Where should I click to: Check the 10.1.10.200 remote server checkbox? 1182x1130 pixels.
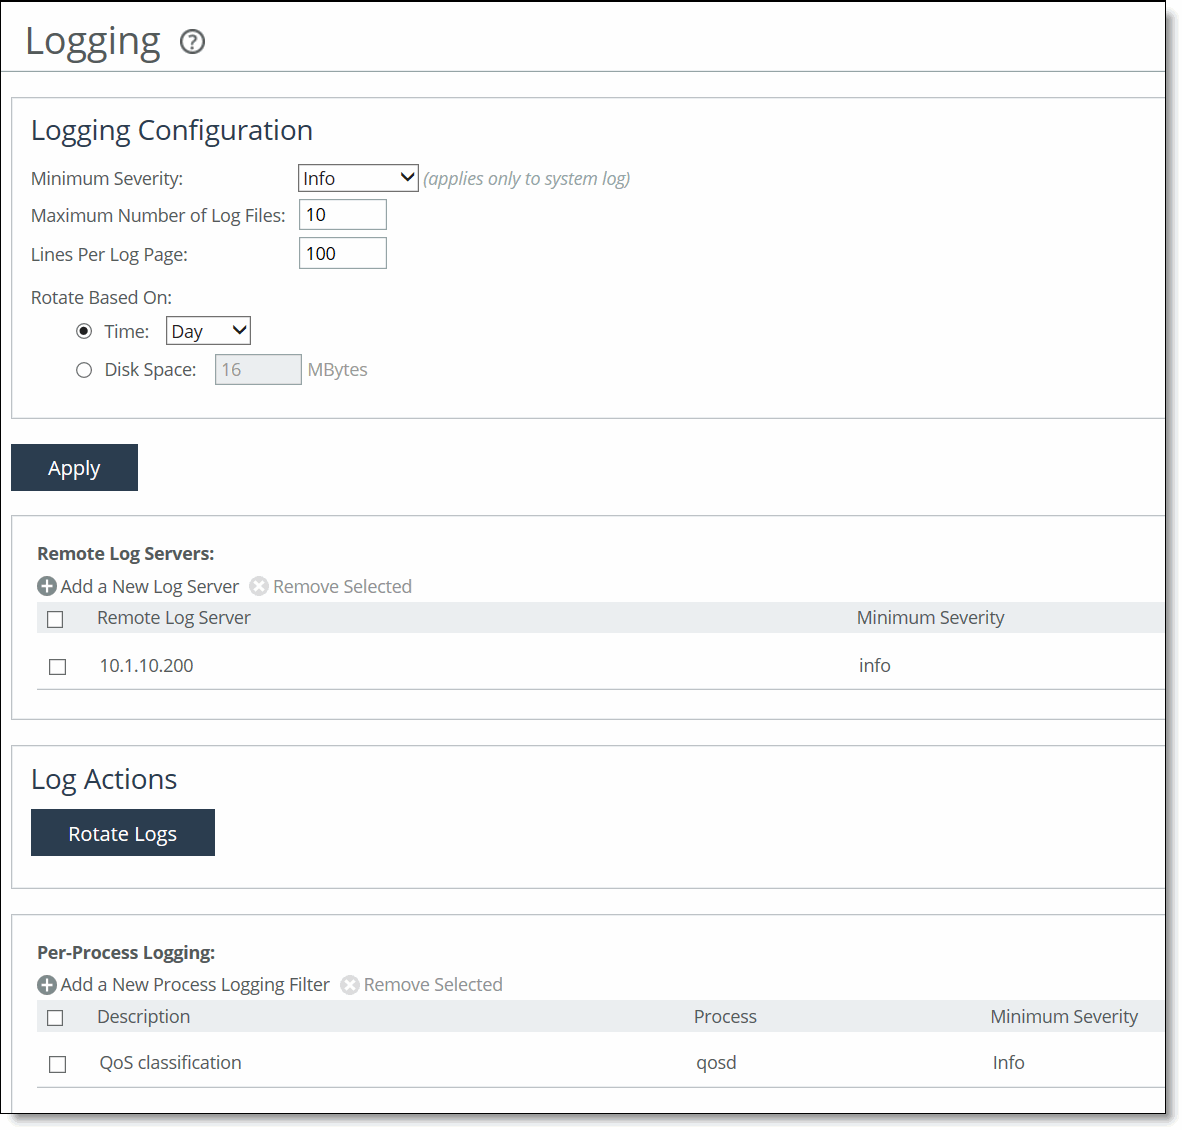point(57,666)
